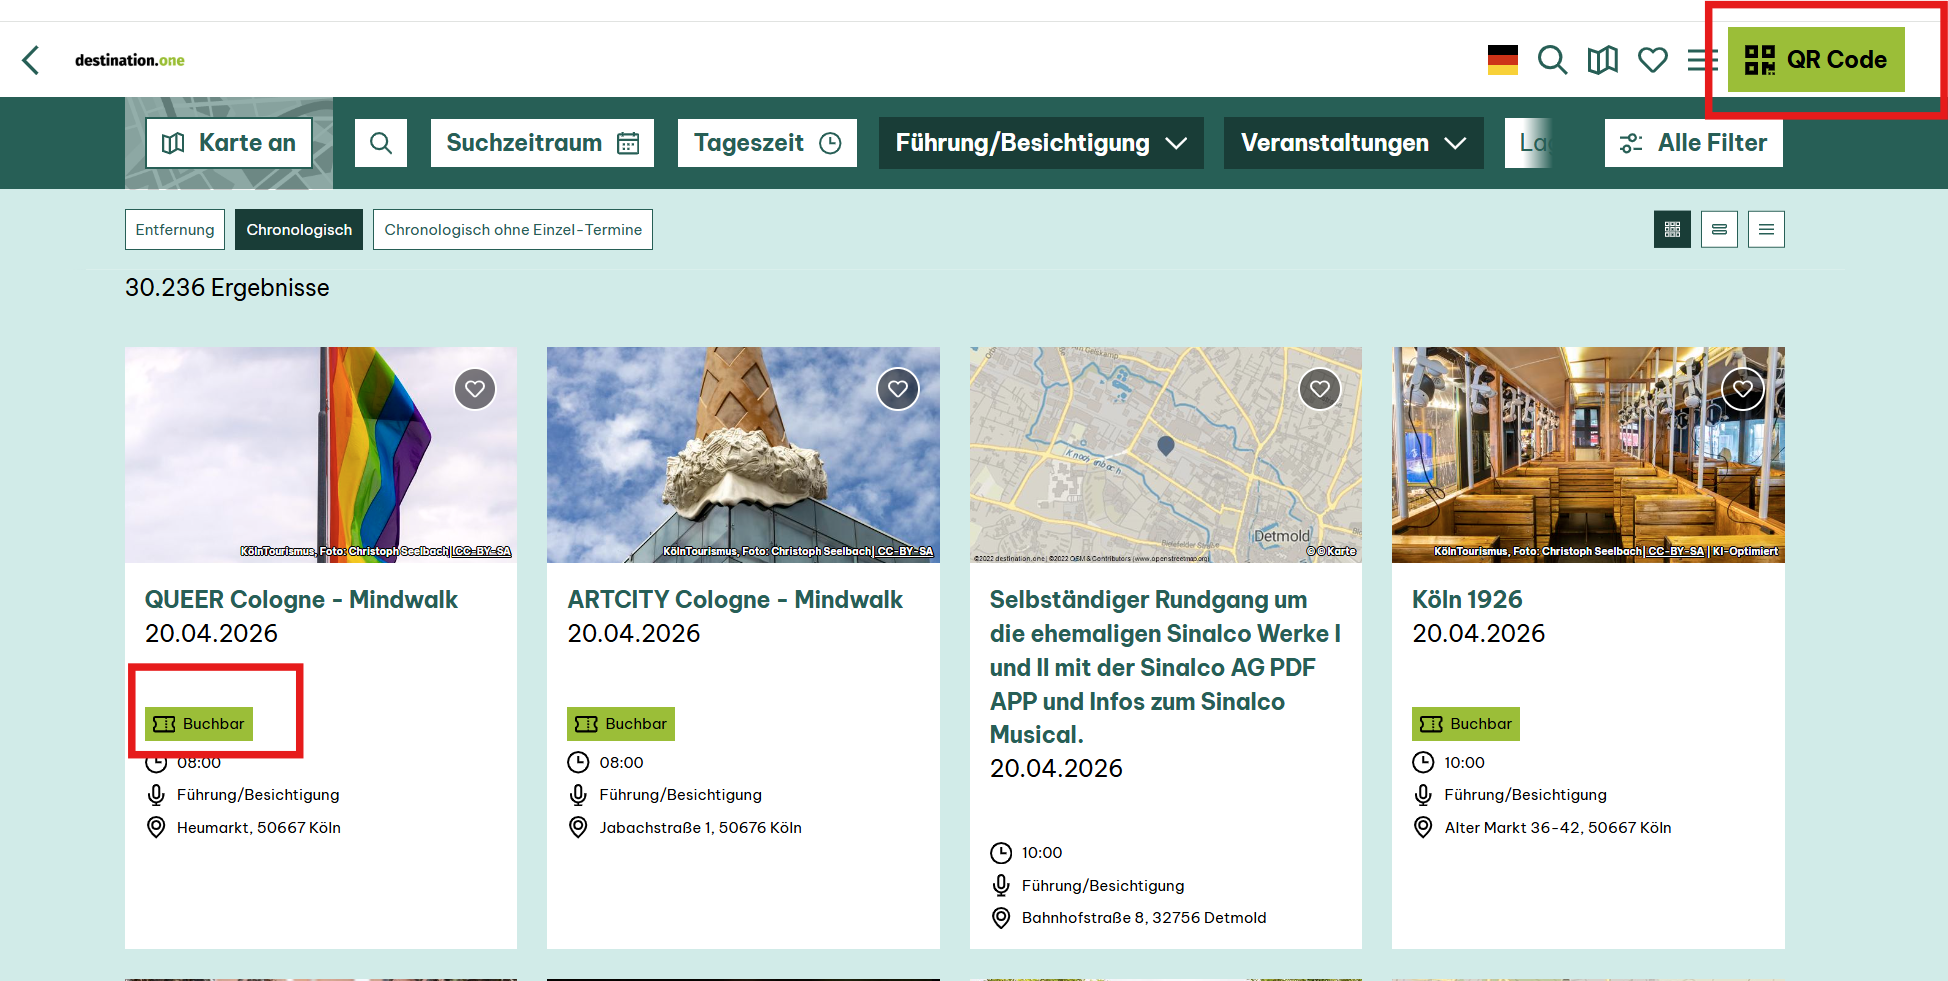Switch to grid tile view icon
1948x981 pixels.
tap(1672, 230)
